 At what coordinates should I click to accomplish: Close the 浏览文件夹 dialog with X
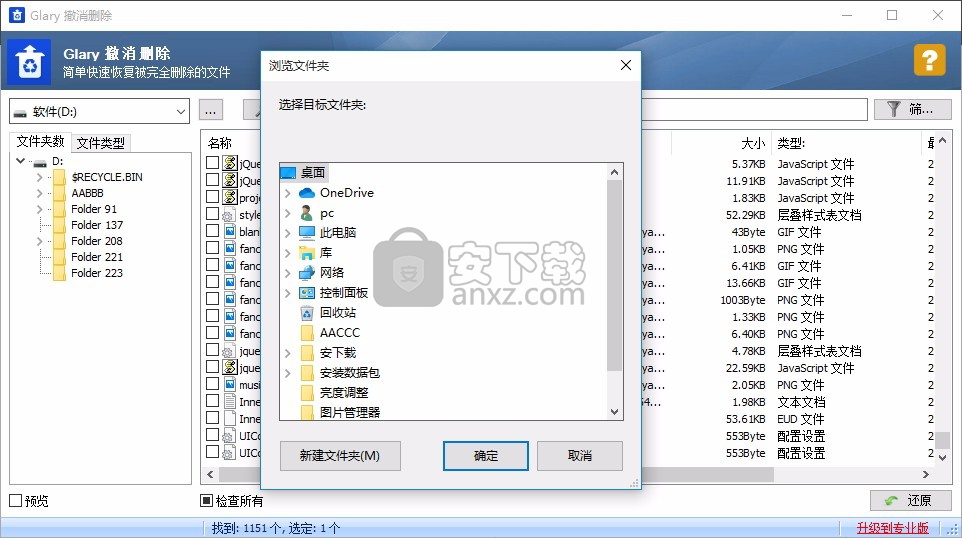pyautogui.click(x=626, y=65)
